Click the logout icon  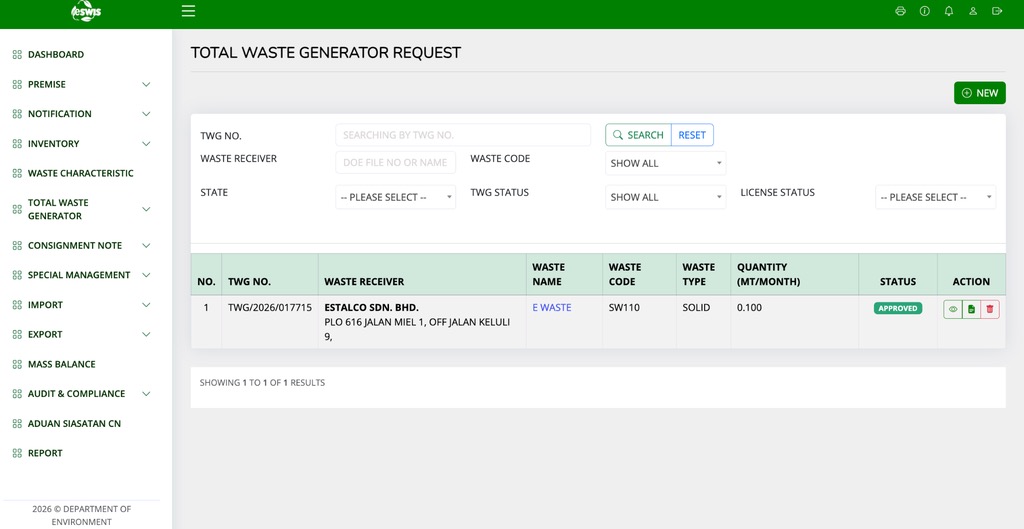tap(997, 11)
